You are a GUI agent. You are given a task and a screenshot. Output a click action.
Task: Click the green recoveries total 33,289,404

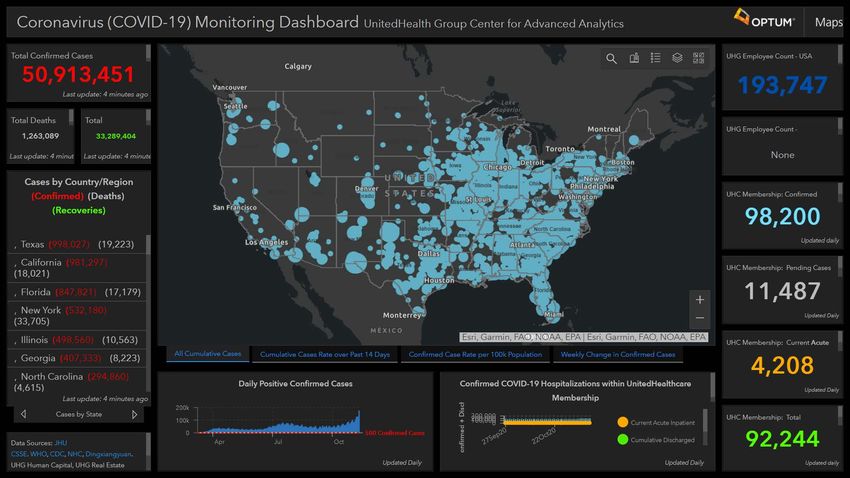[115, 136]
